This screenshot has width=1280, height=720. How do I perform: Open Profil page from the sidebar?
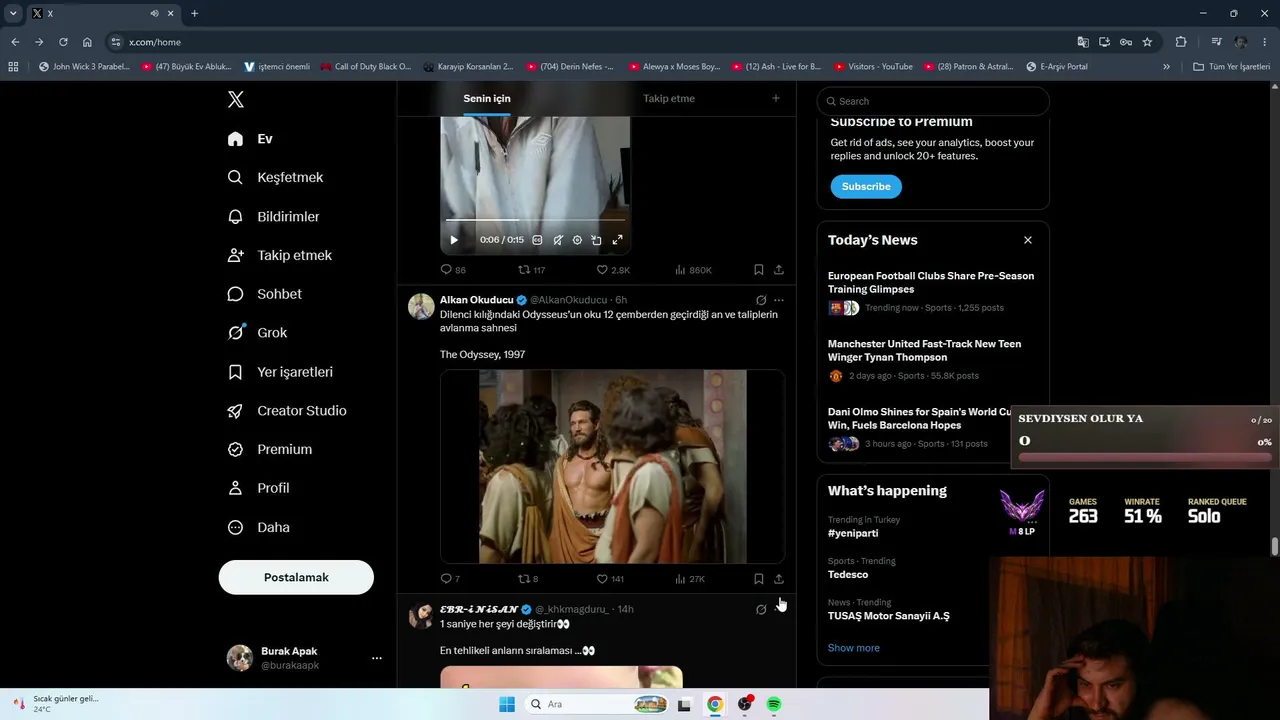258,488
